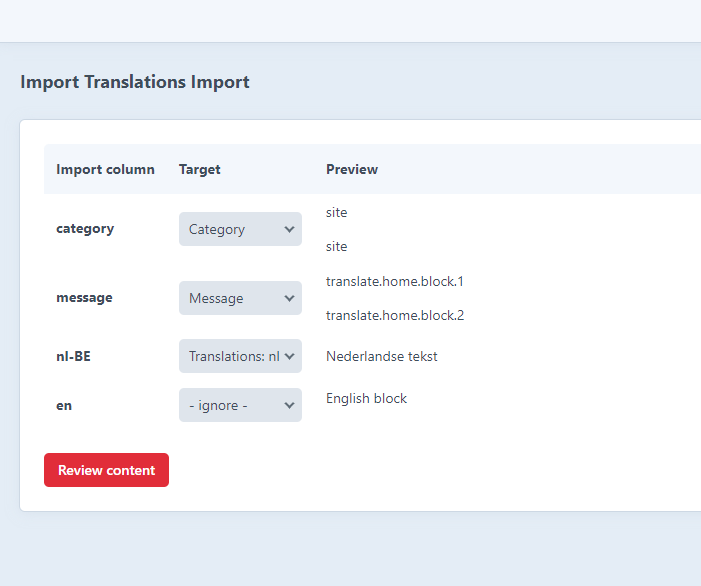Click the first 'site' preview value
Viewport: 701px width, 586px height.
pos(337,212)
